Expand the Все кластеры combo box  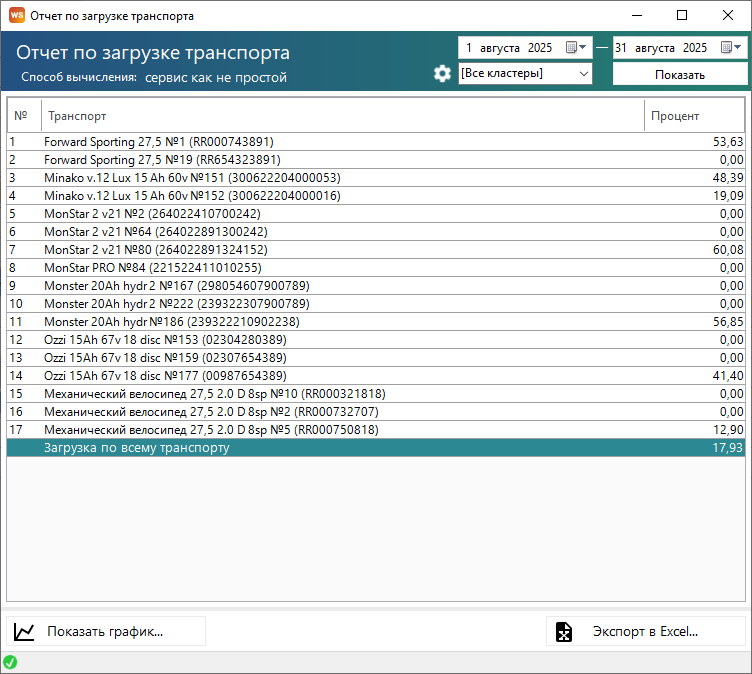point(584,73)
